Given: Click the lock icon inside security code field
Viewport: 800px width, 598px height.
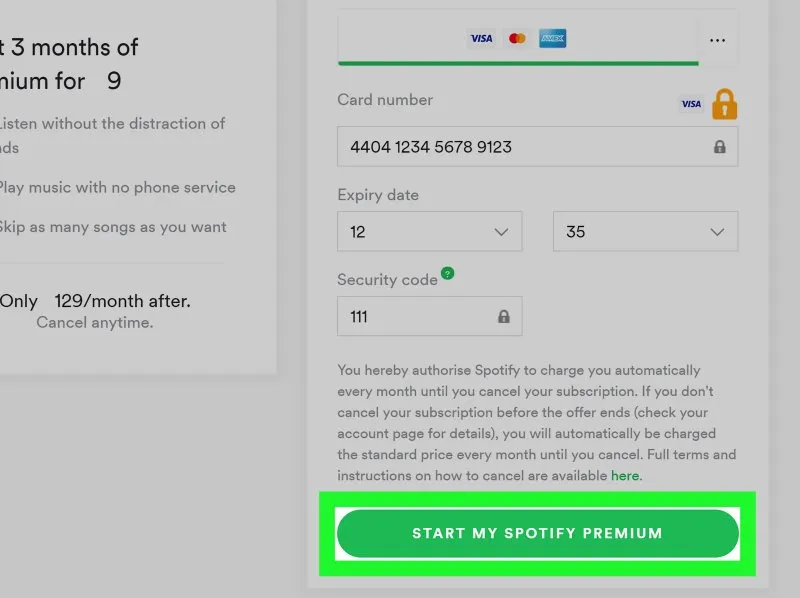Looking at the screenshot, I should [x=503, y=317].
